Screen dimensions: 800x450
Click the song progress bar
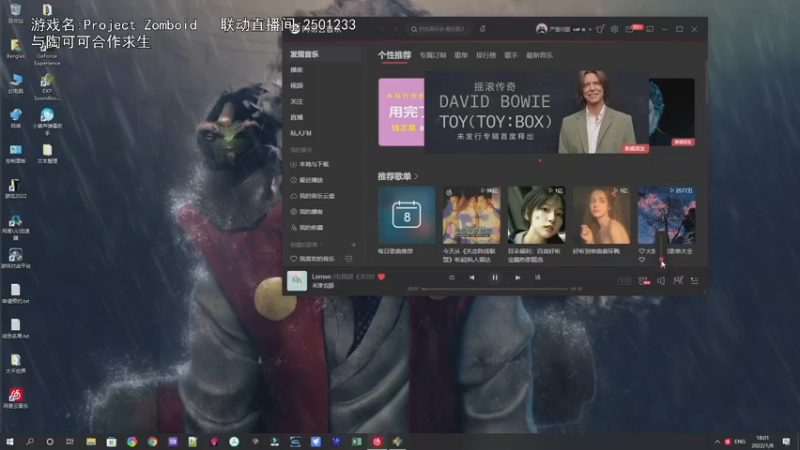click(x=495, y=289)
